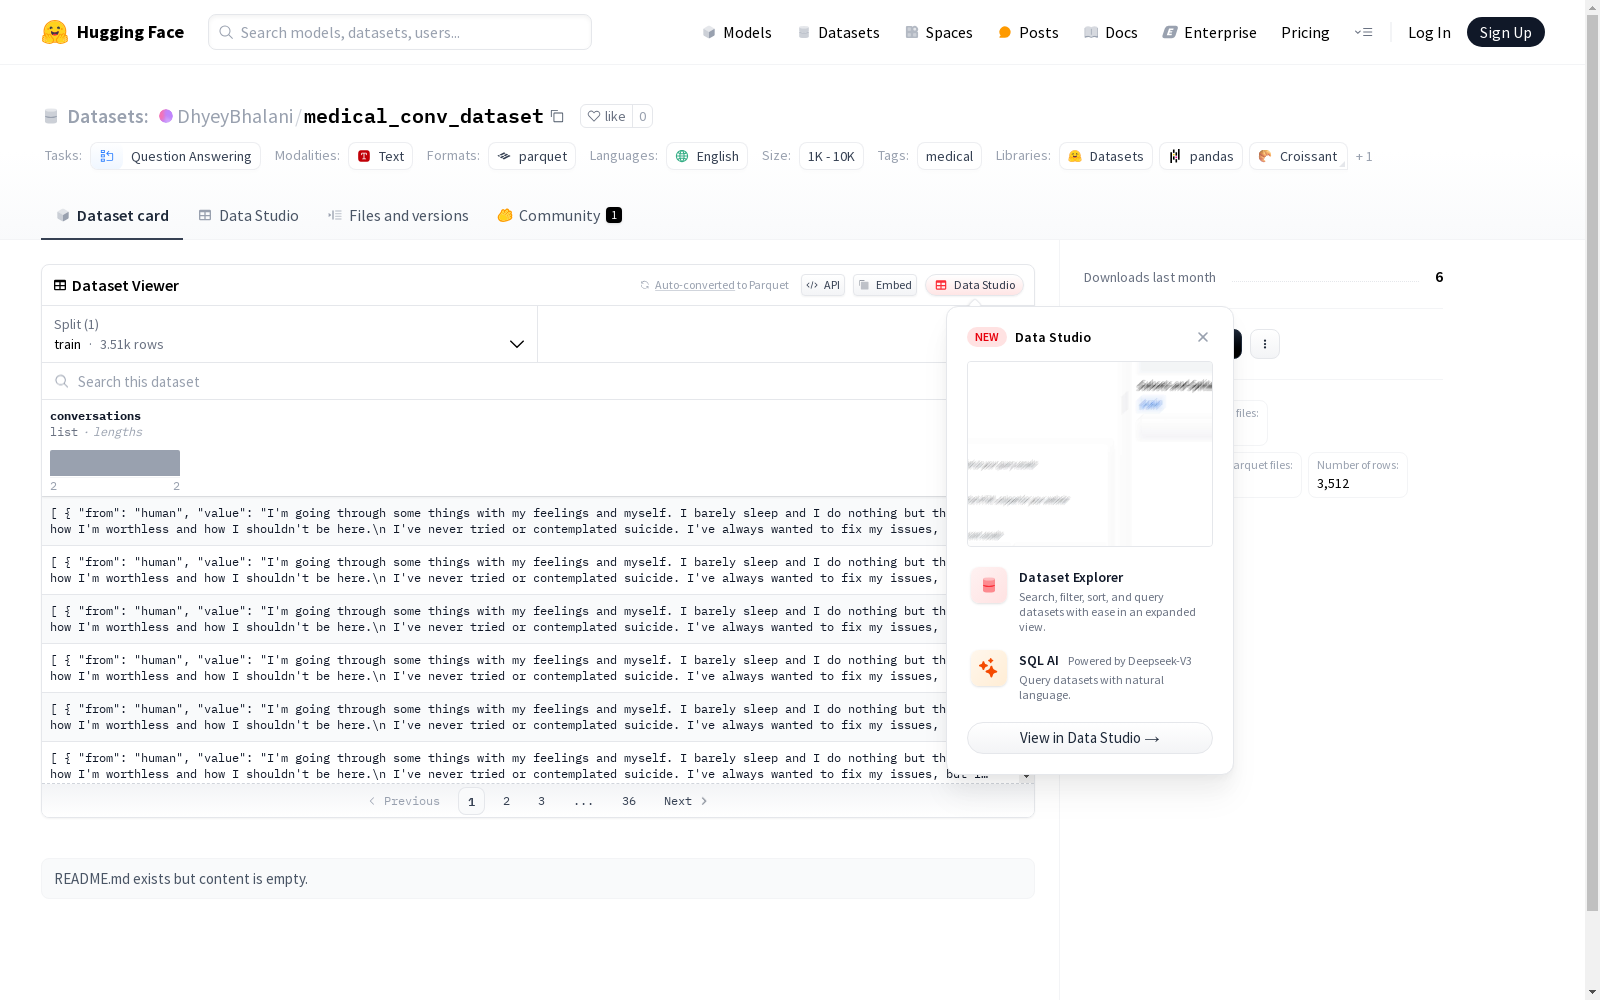Image resolution: width=1600 pixels, height=1000 pixels.
Task: Switch to the Data Studio tab
Action: (248, 215)
